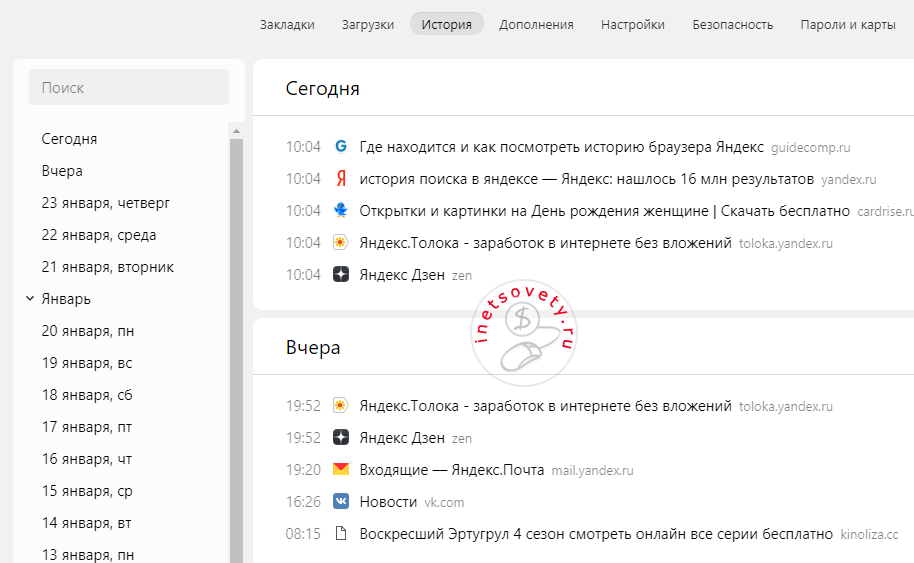
Task: Collapse the Январь month group
Action: [30, 298]
